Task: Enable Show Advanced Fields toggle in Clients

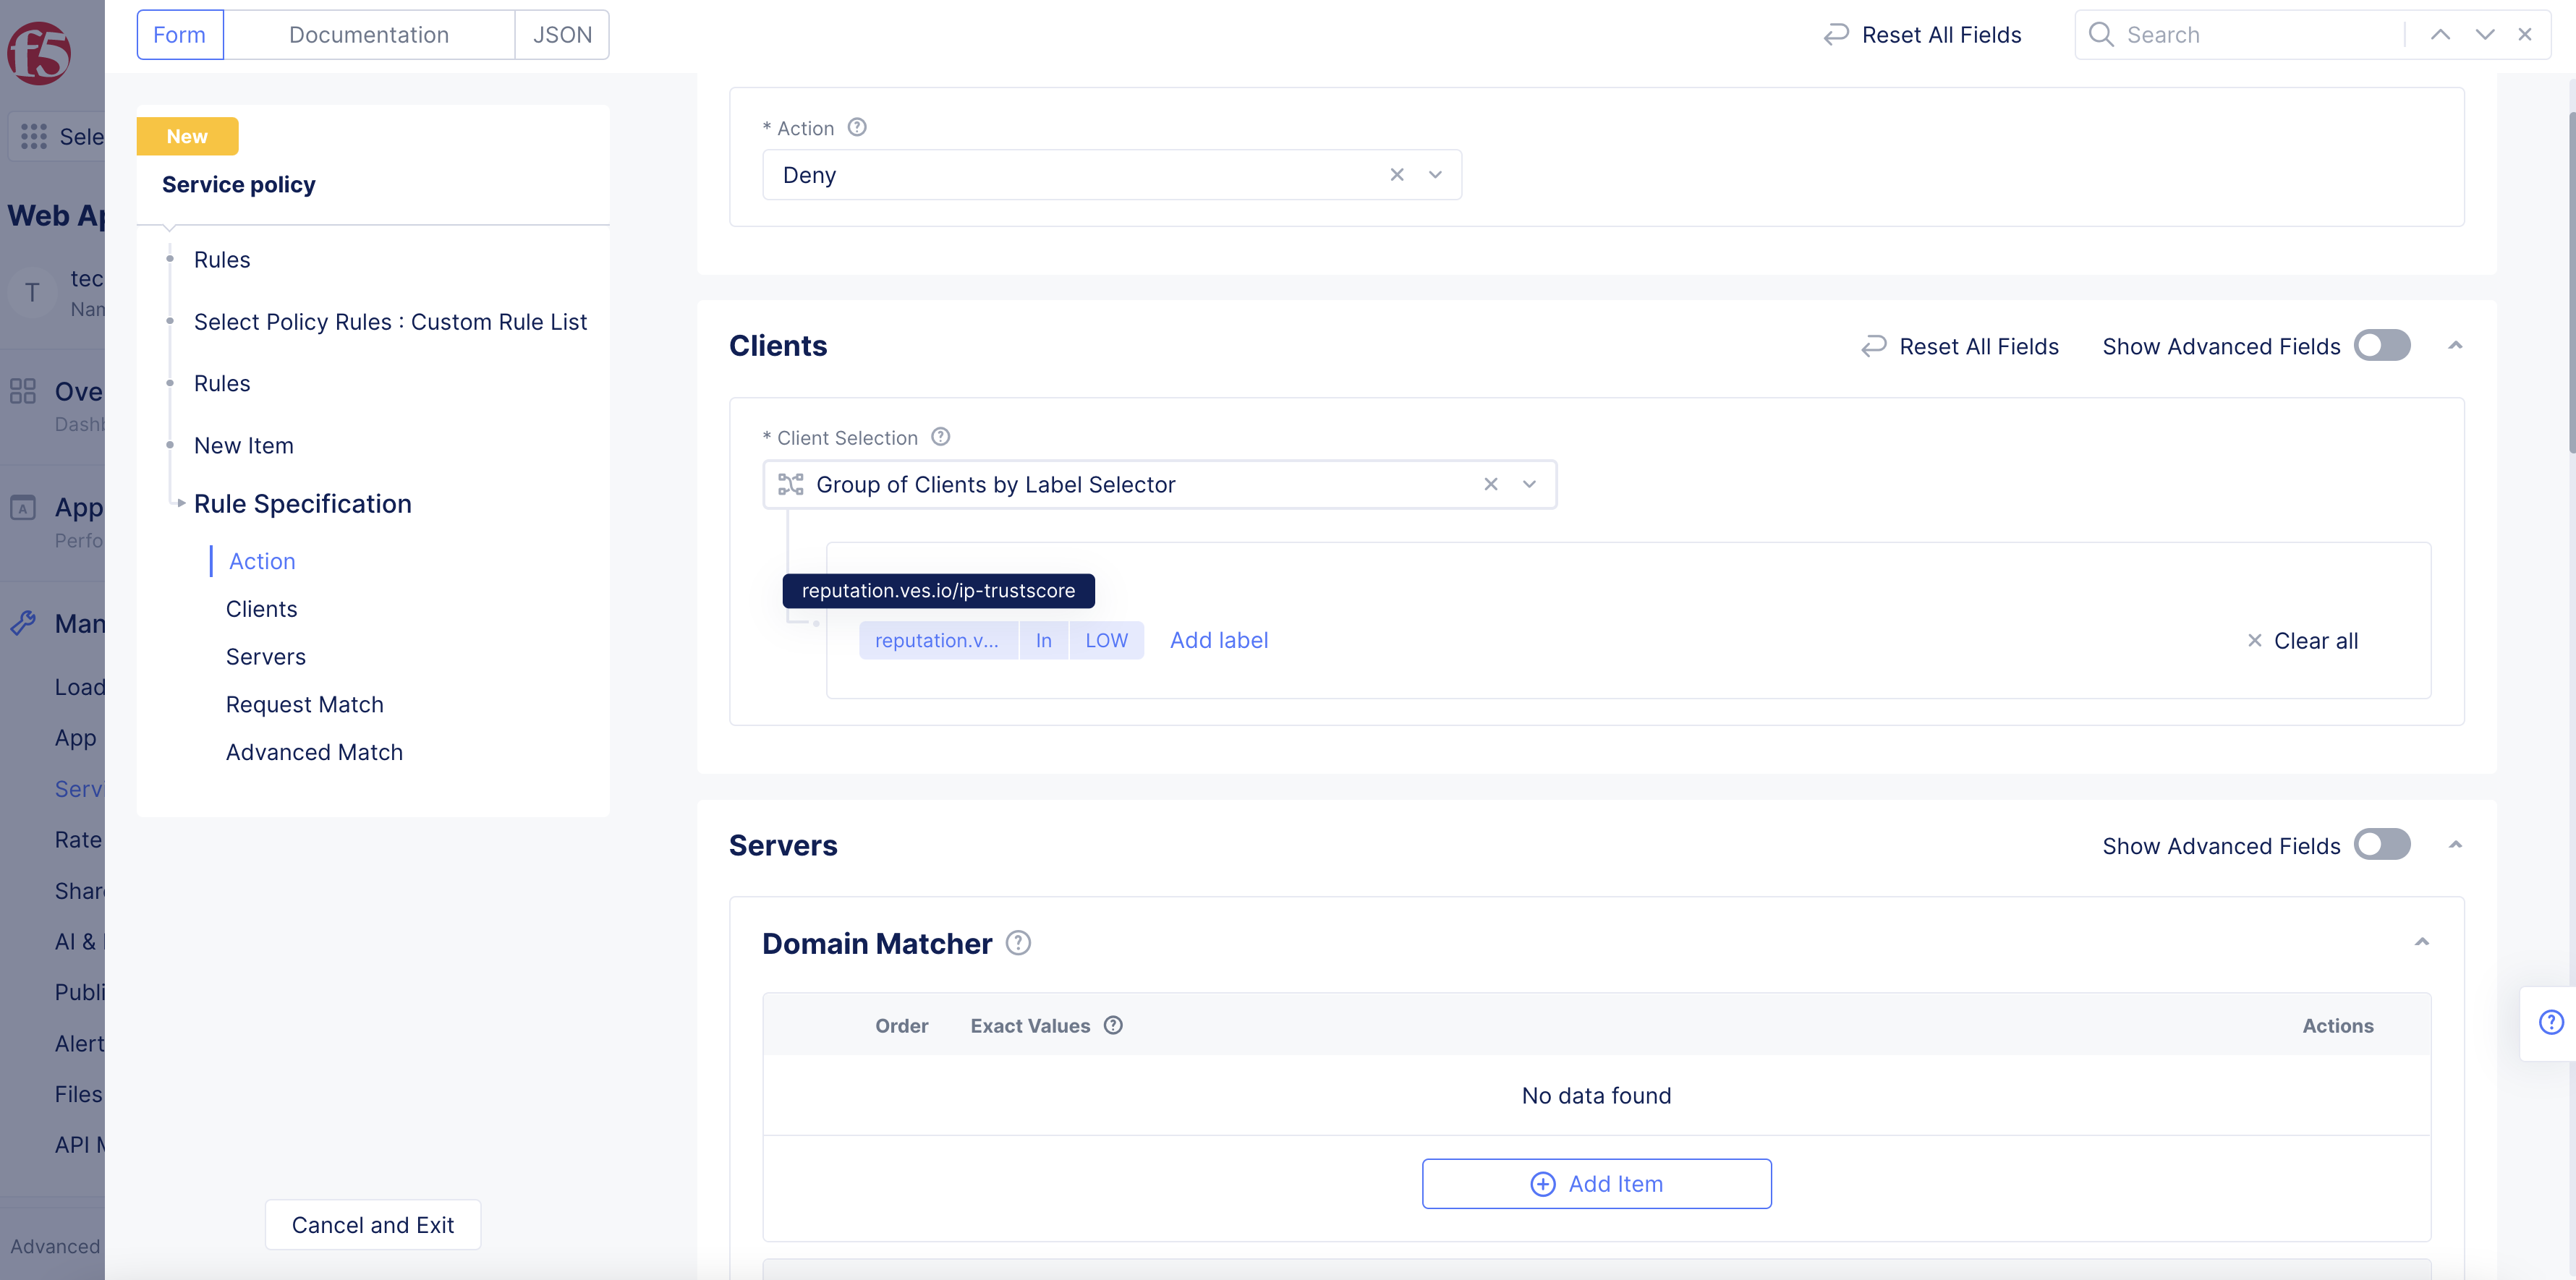Action: coord(2382,346)
